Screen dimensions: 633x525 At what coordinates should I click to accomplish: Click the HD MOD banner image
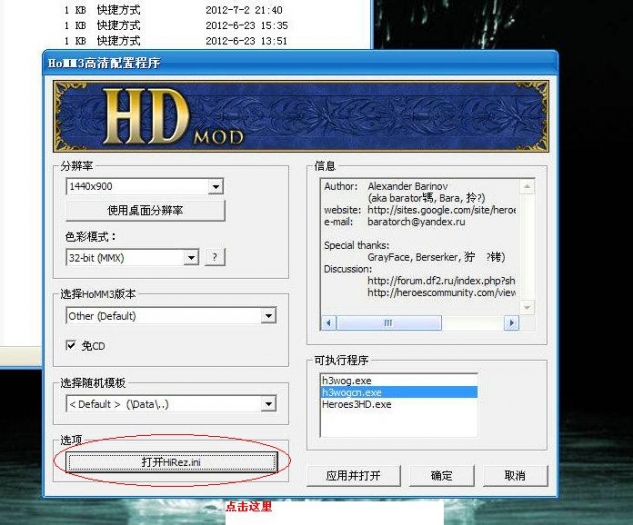pyautogui.click(x=301, y=116)
